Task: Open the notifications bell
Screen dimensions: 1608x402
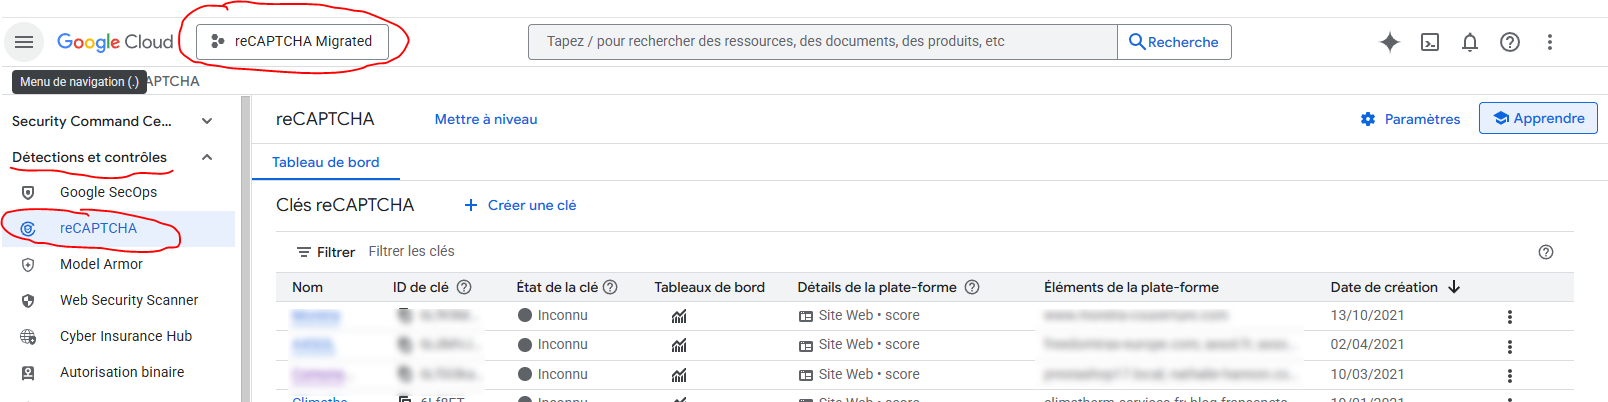Action: [1470, 42]
